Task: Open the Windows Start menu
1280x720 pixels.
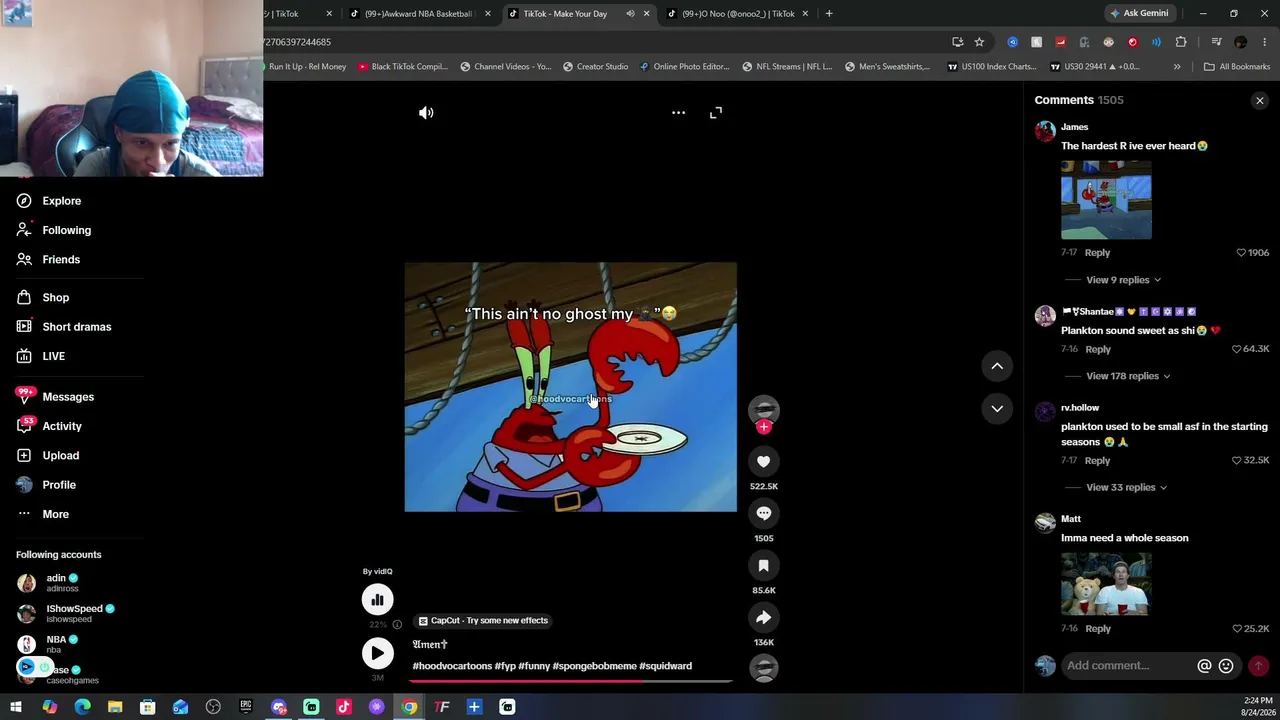Action: [x=16, y=707]
